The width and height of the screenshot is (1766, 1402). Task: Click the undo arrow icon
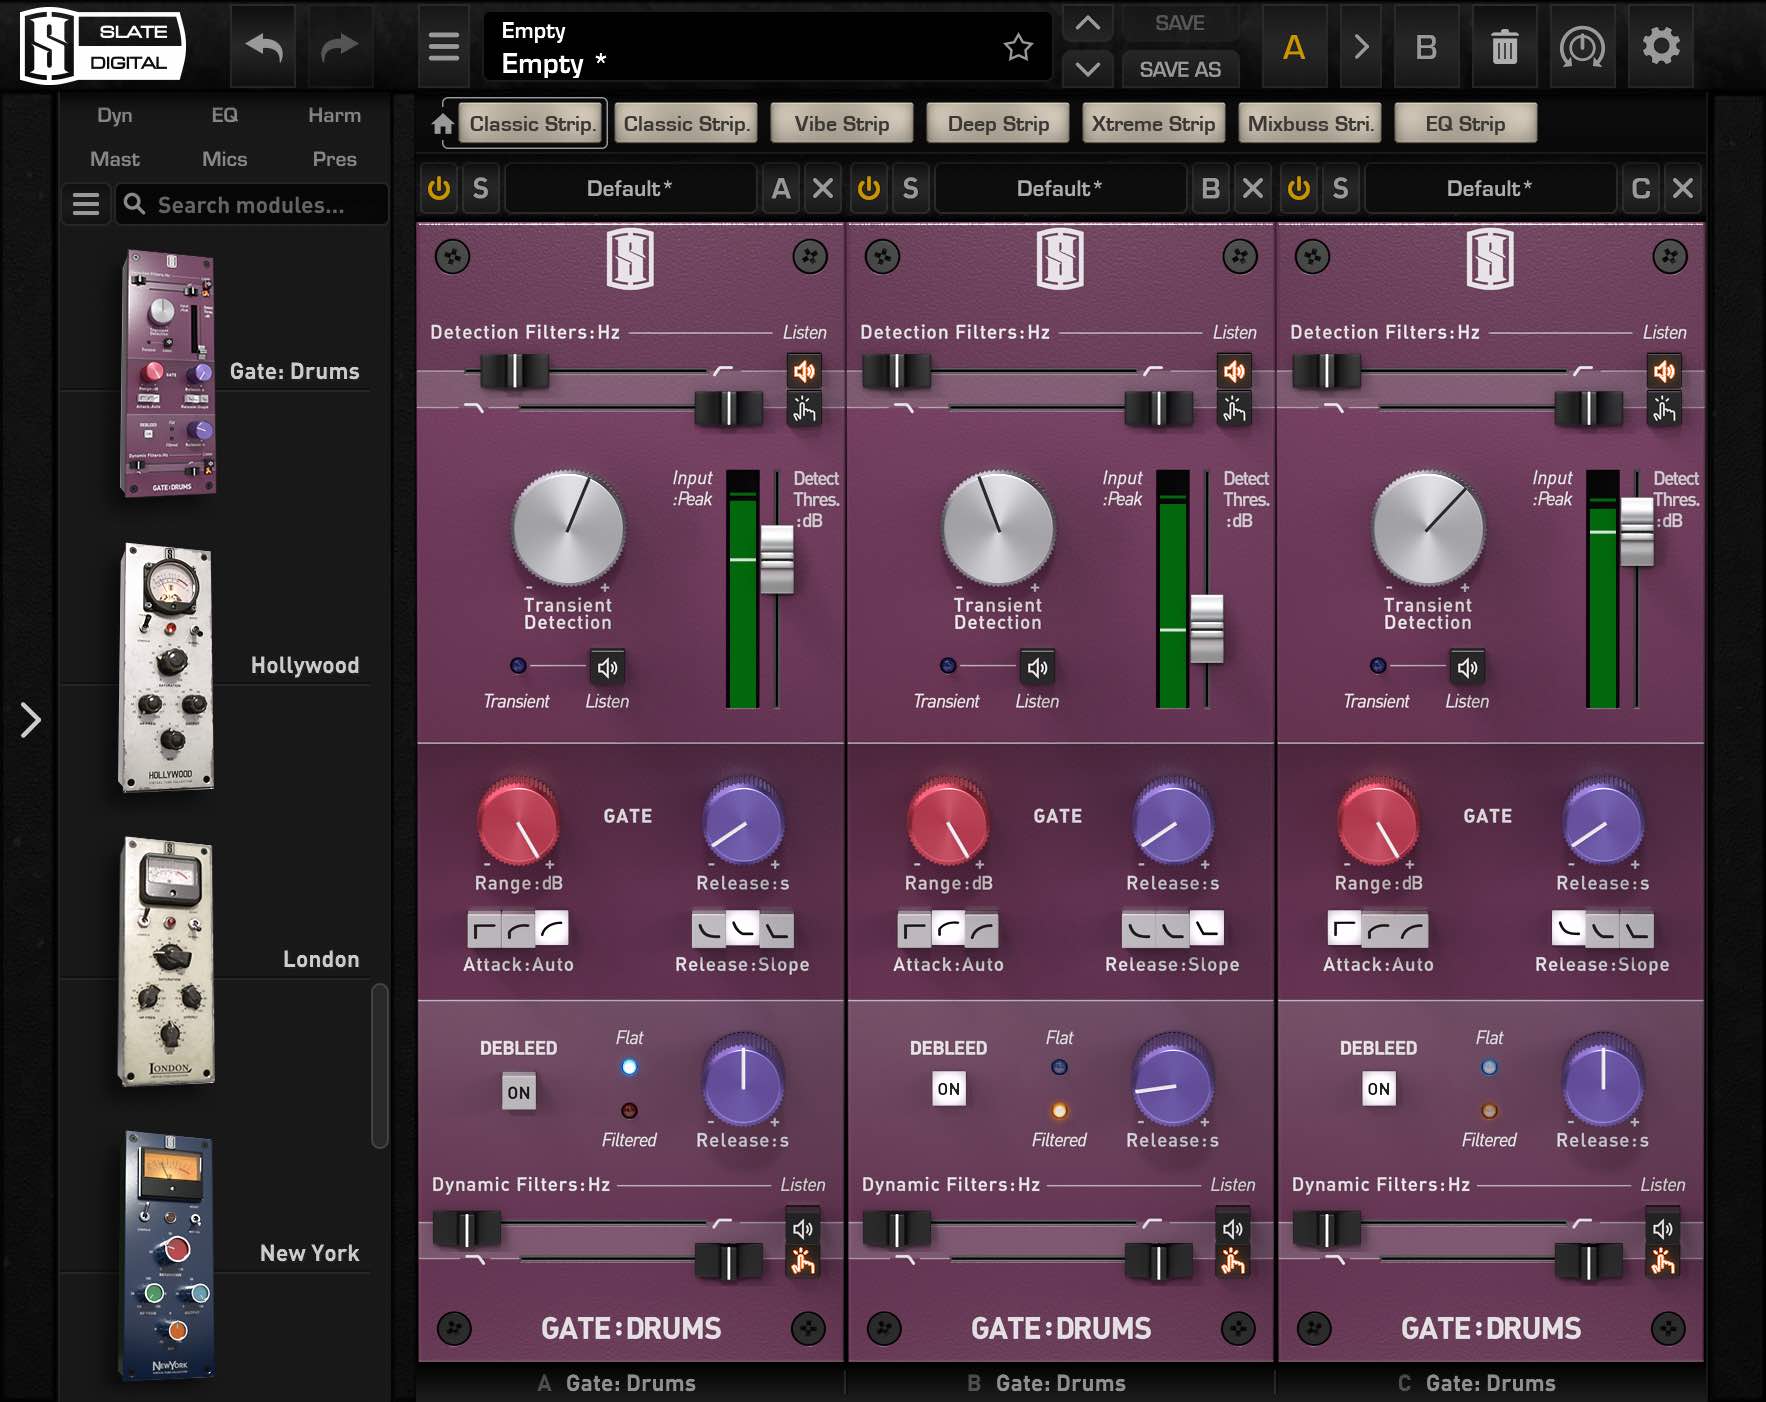(x=264, y=47)
